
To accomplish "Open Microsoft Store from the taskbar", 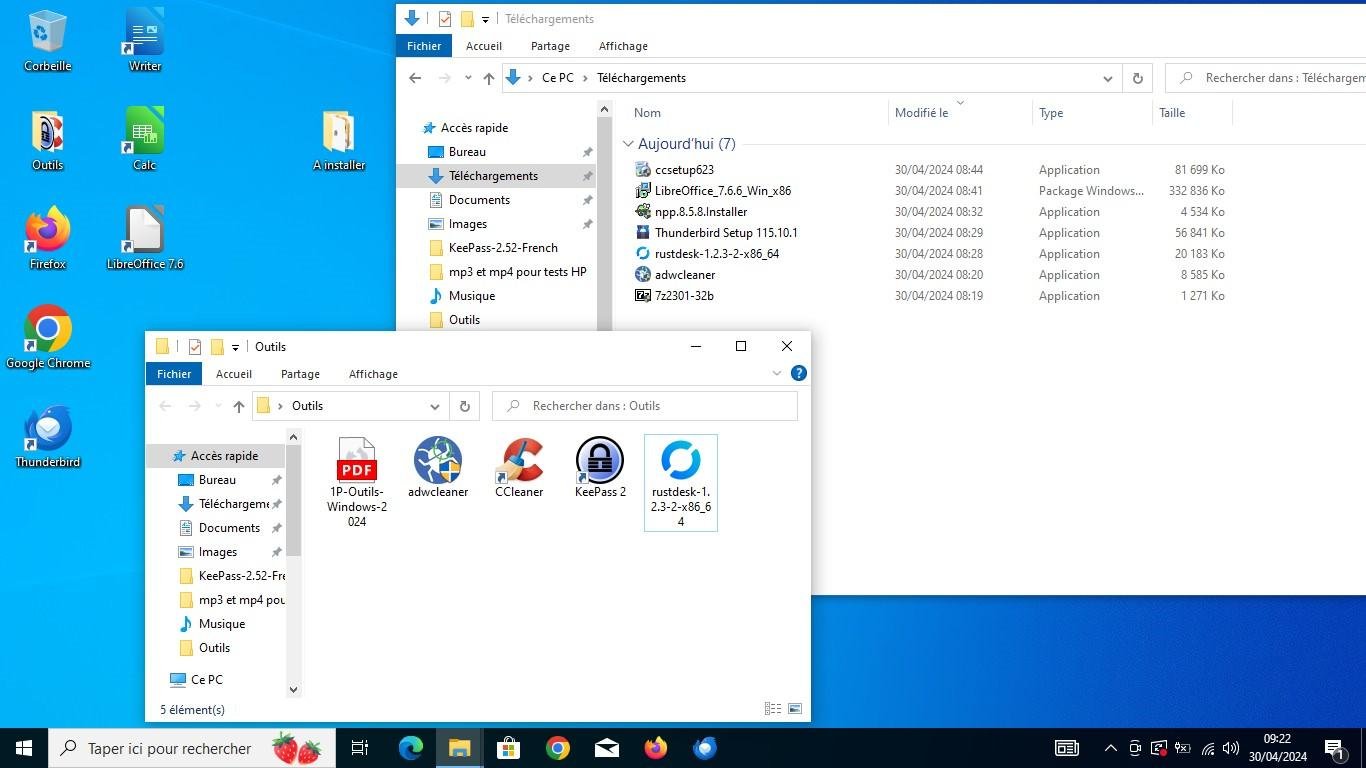I will (508, 748).
